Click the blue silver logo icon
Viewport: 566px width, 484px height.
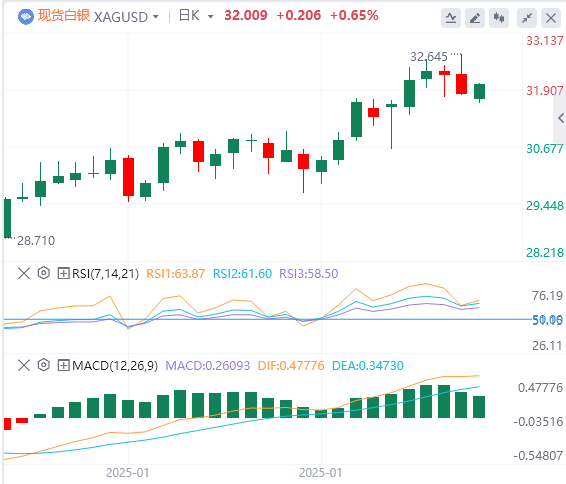pyautogui.click(x=26, y=17)
